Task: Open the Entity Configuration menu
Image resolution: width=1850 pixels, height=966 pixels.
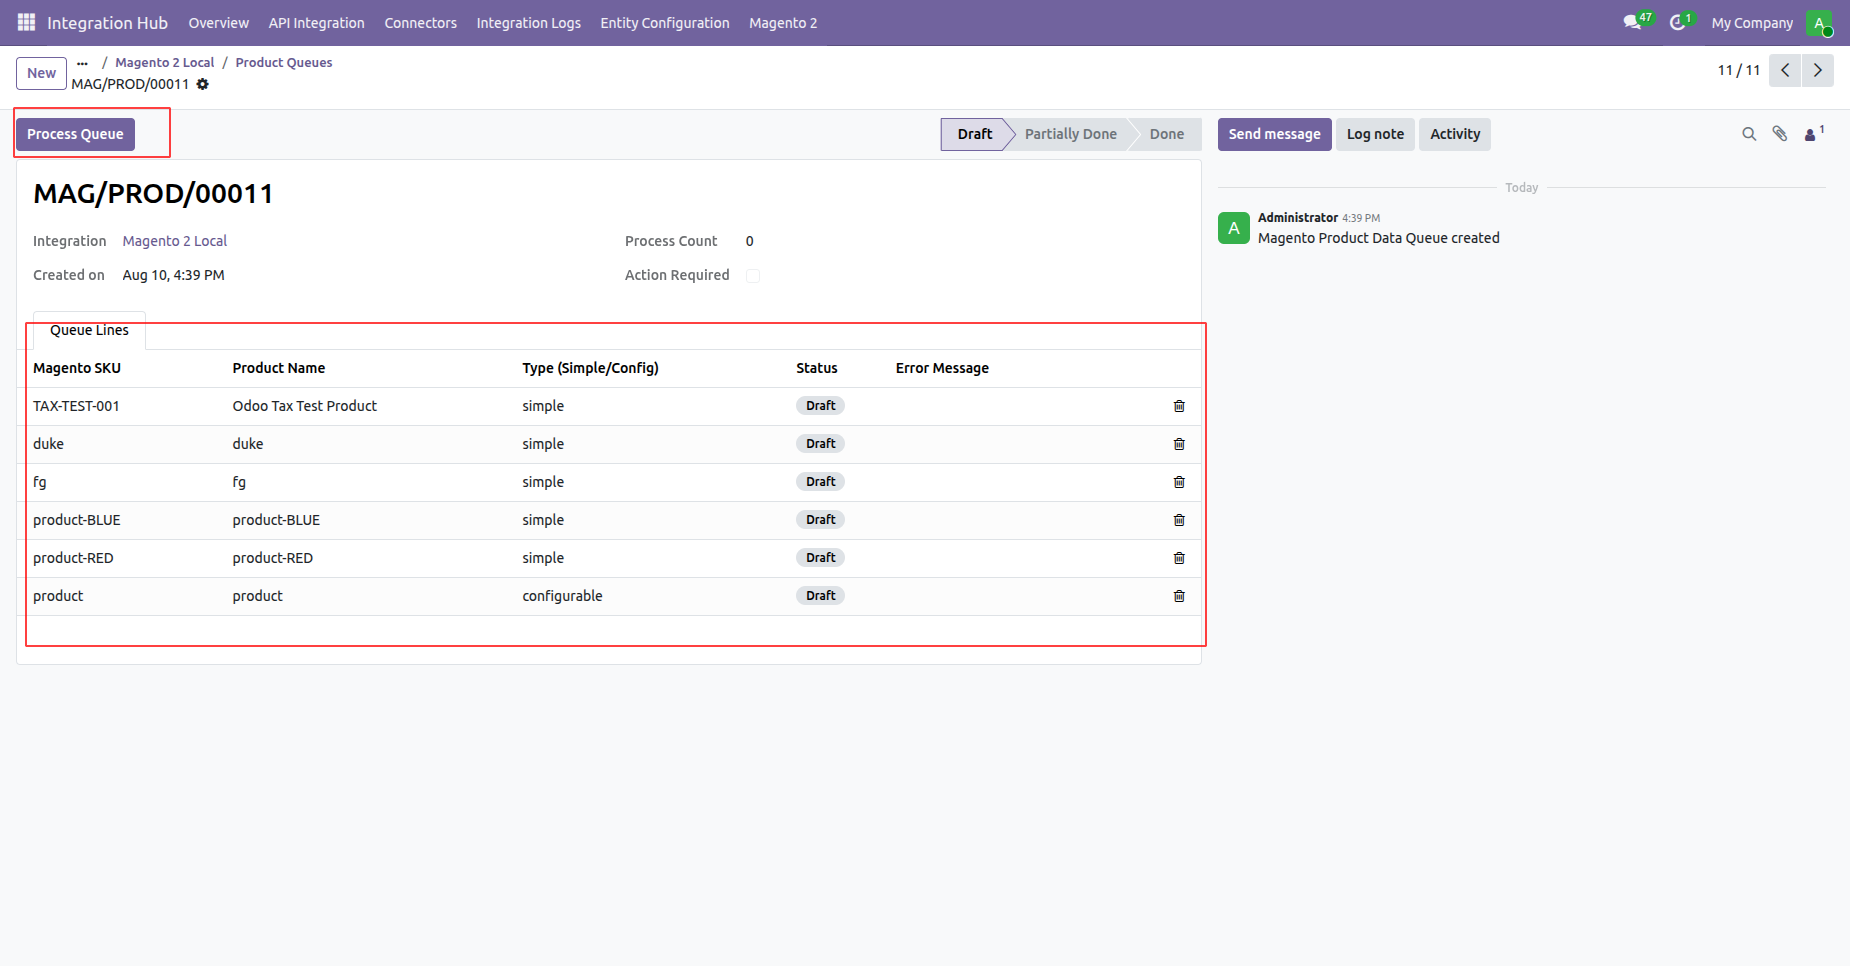Action: (x=664, y=23)
